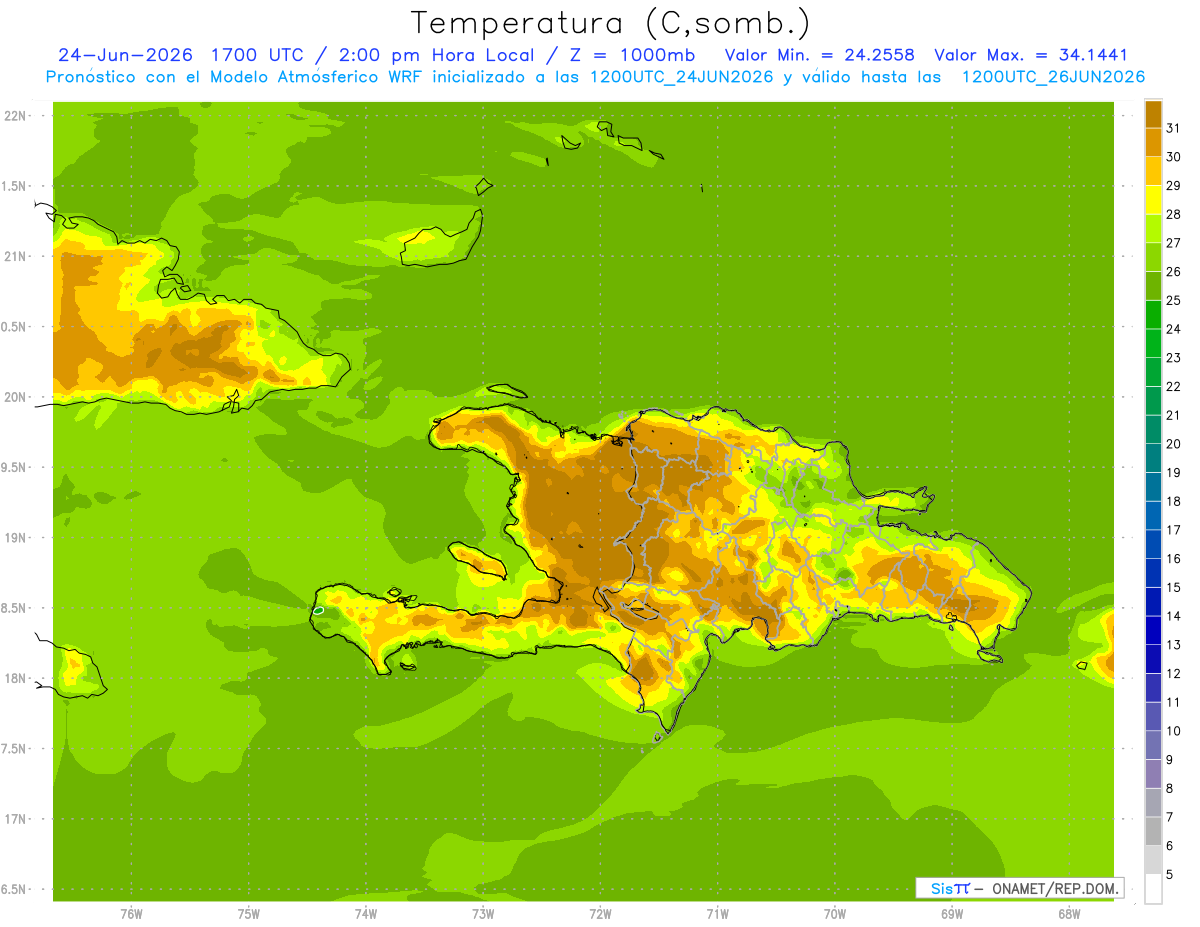Click the colorbar value '28'

click(1174, 214)
